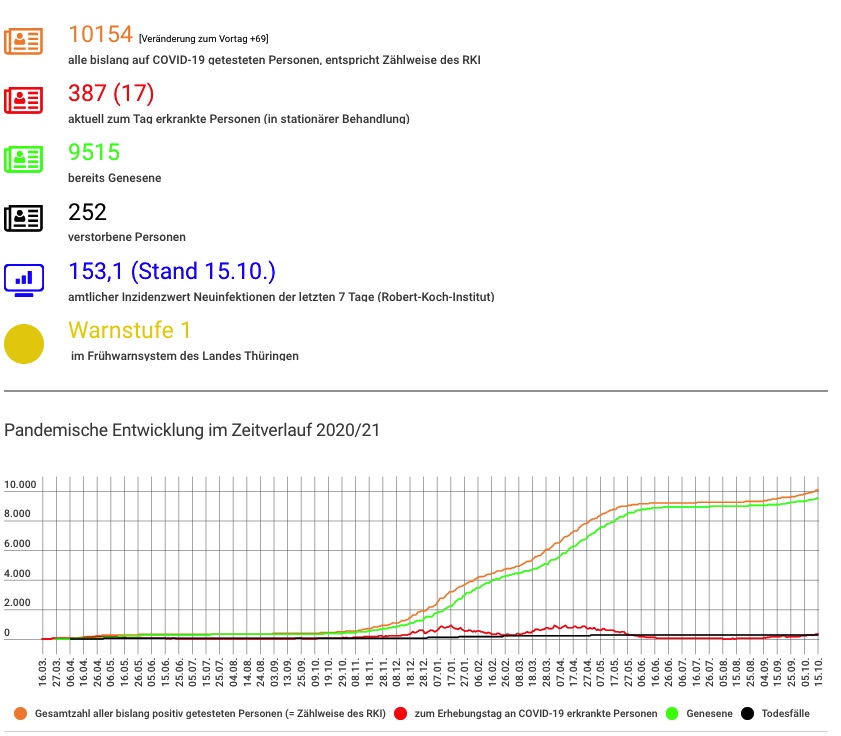
Task: Toggle the zum Erhebungstag erkrankte Personen legend label
Action: click(x=536, y=713)
